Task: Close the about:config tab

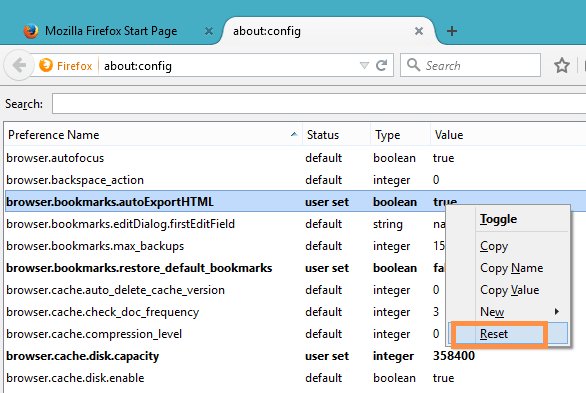Action: click(x=419, y=31)
